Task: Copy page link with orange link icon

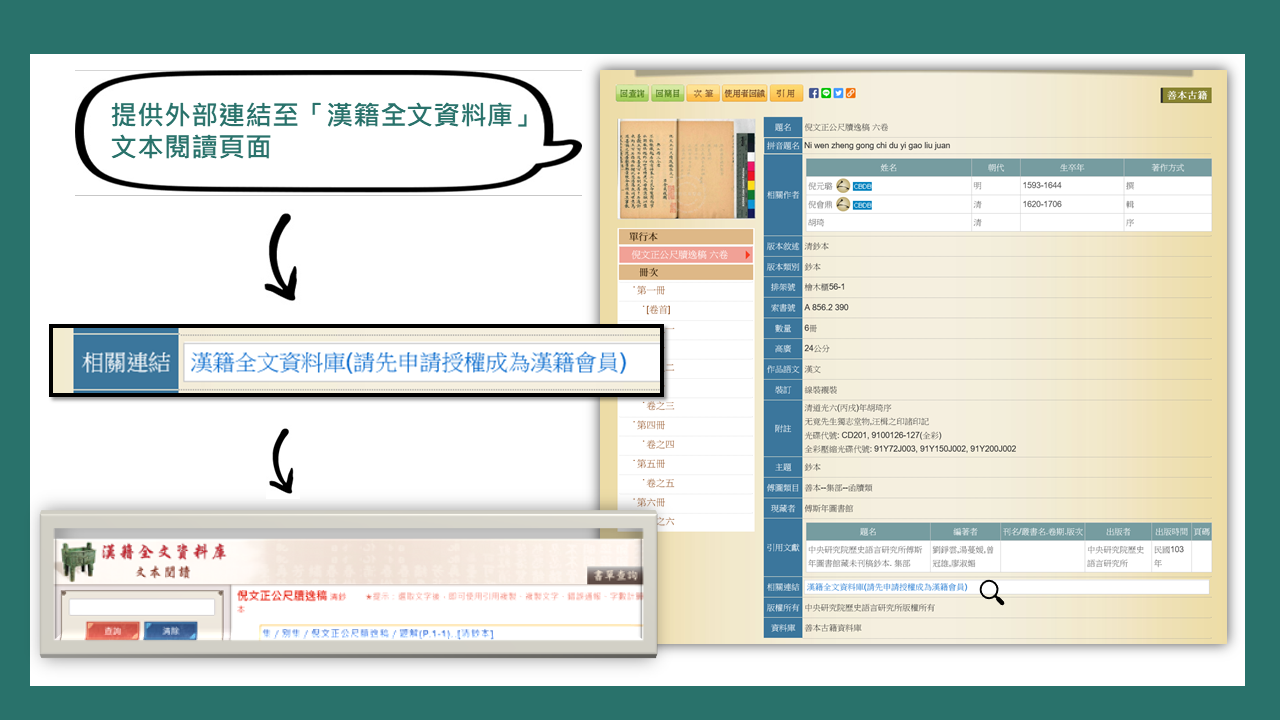Action: [850, 94]
